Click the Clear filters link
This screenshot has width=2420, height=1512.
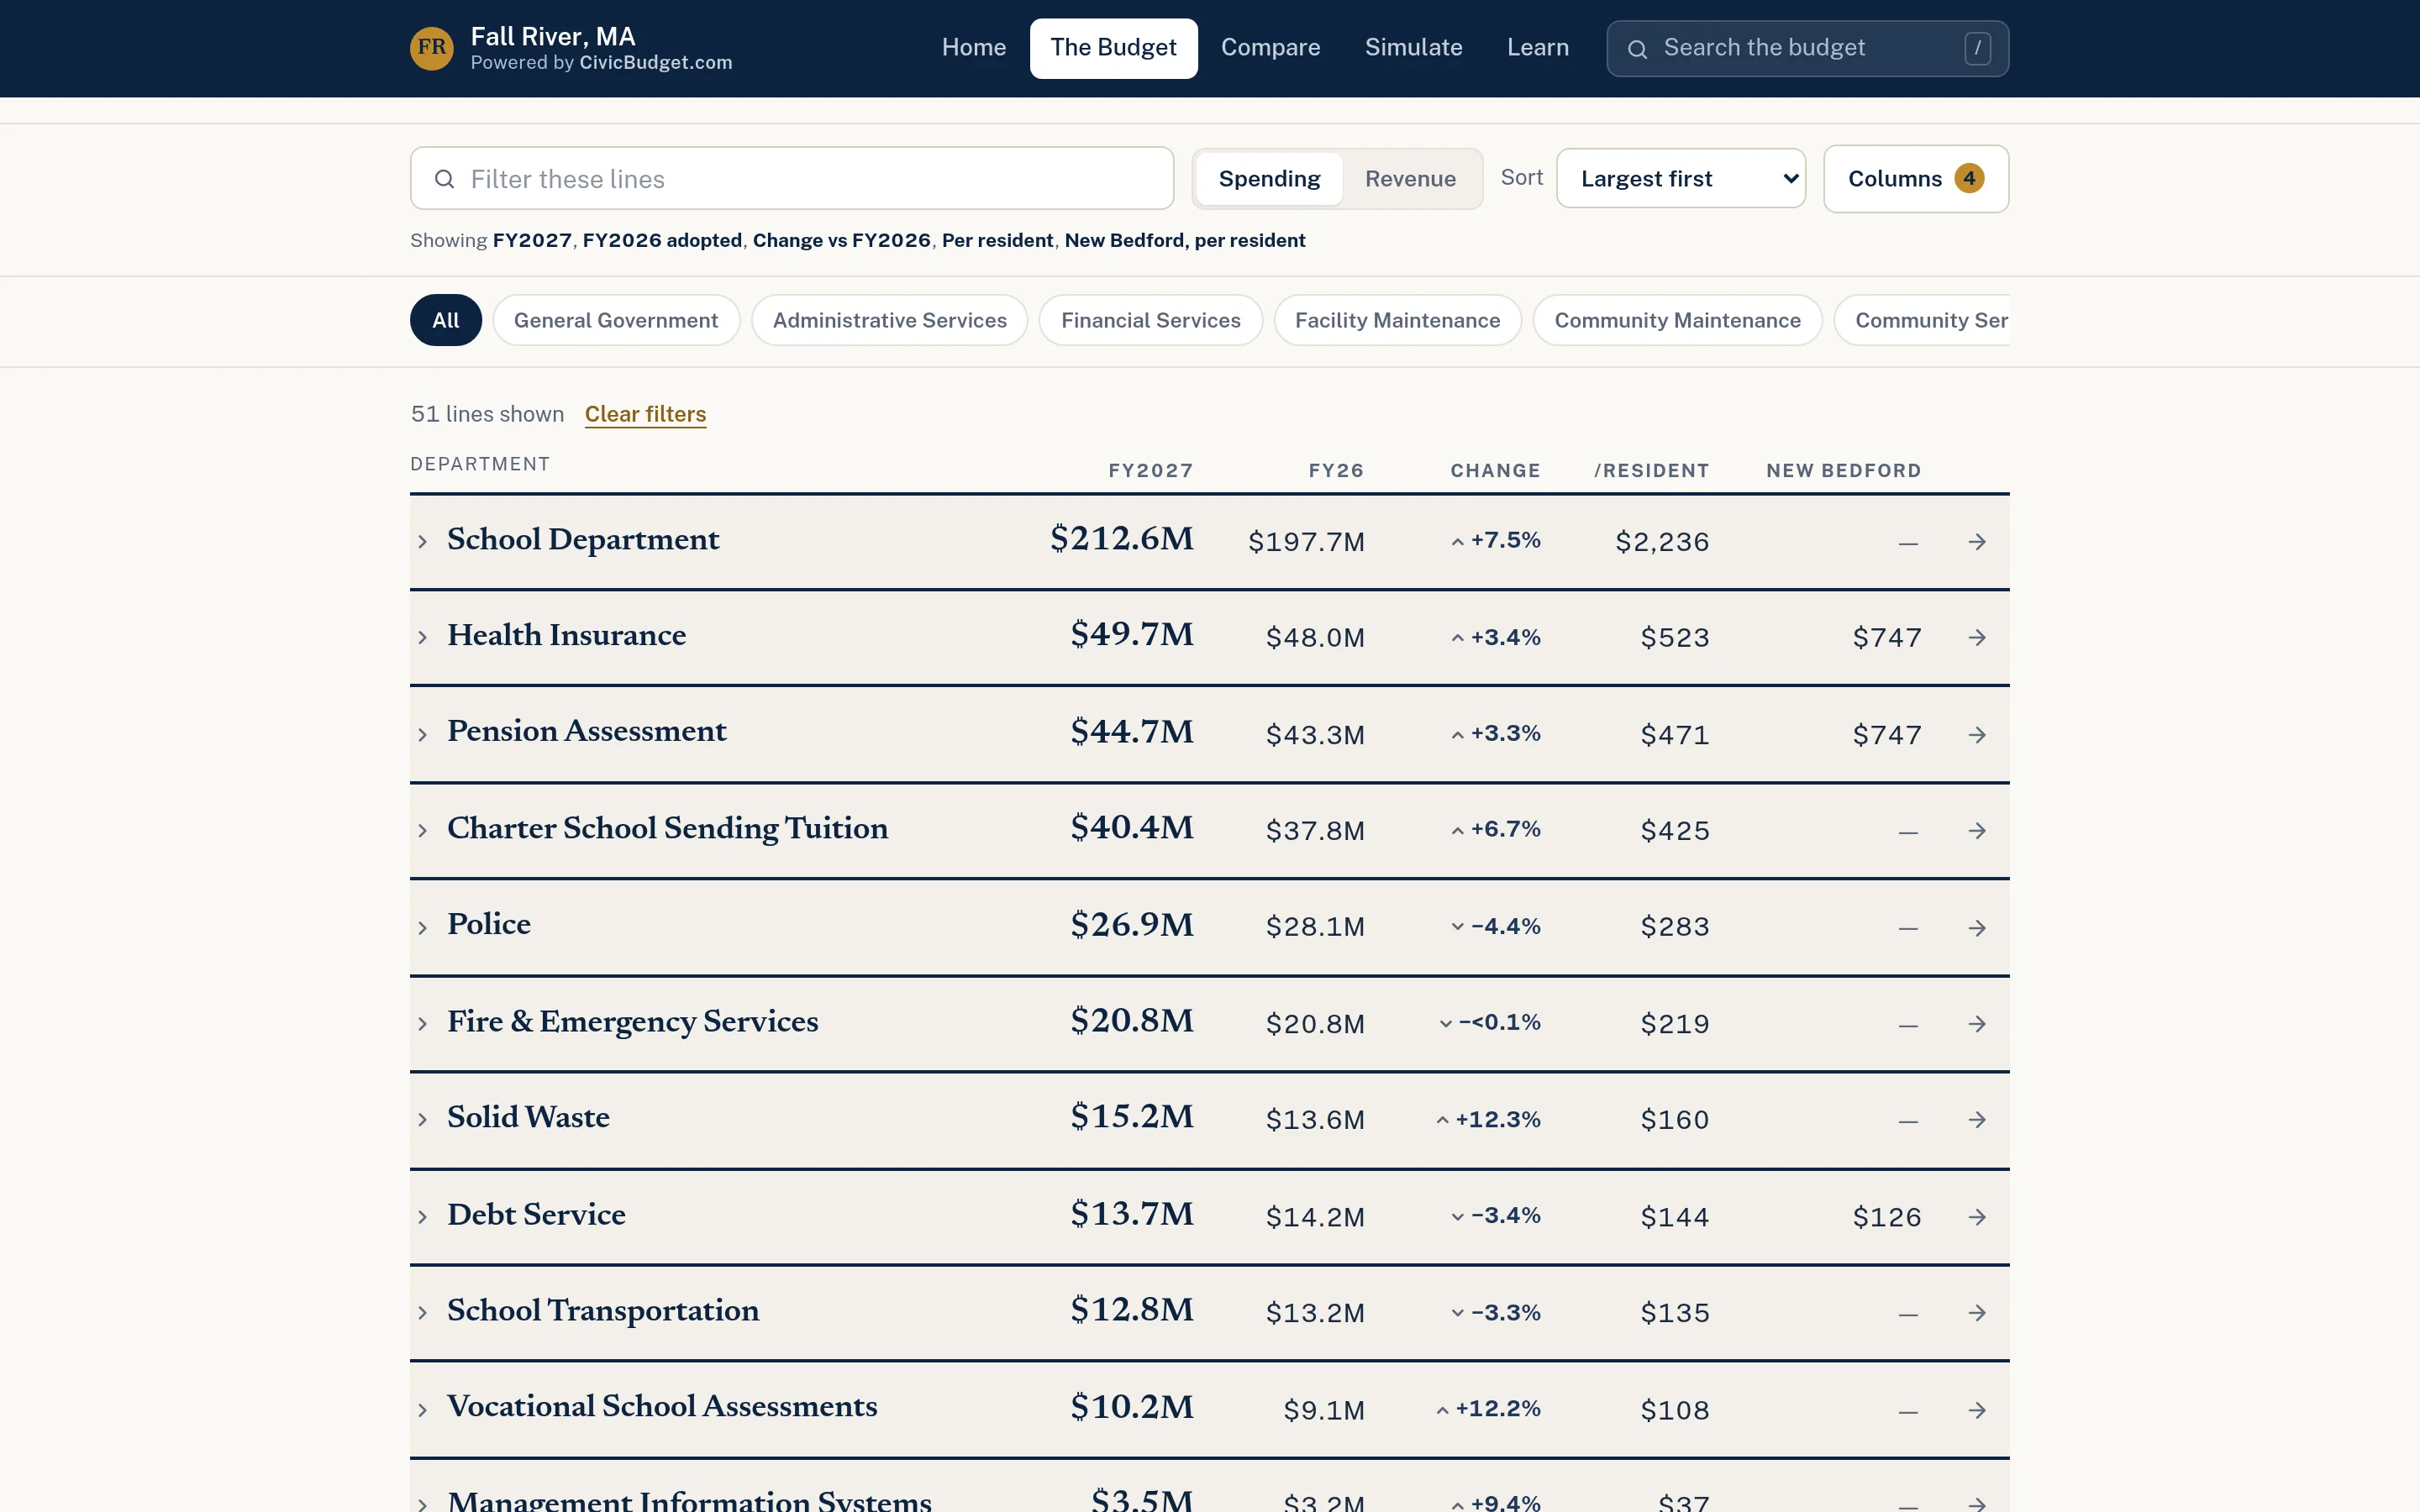click(x=645, y=414)
